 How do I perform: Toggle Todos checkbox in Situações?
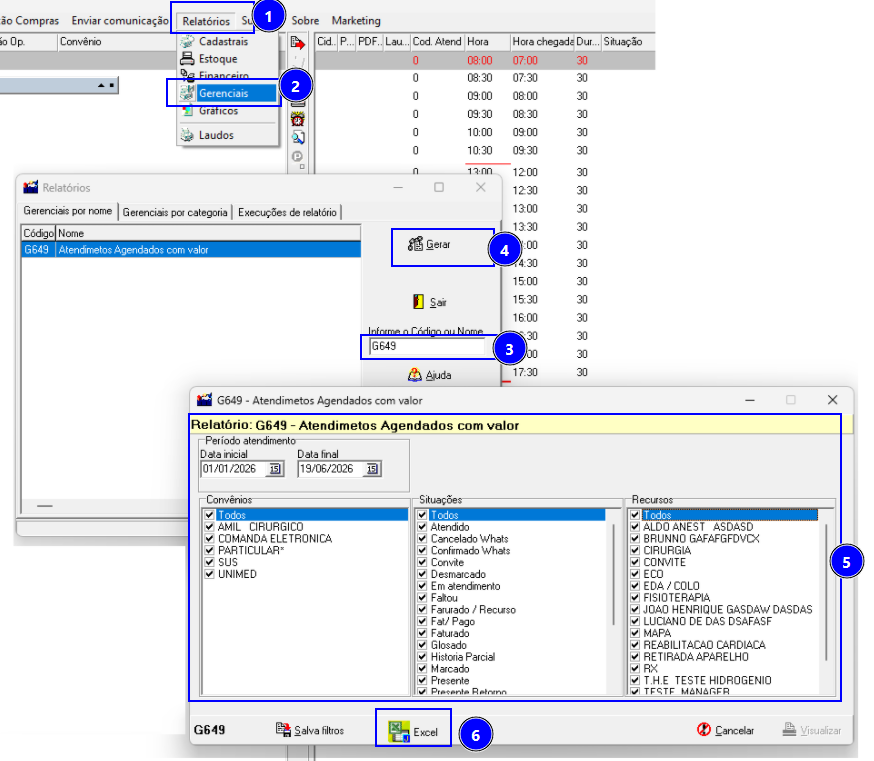point(422,515)
